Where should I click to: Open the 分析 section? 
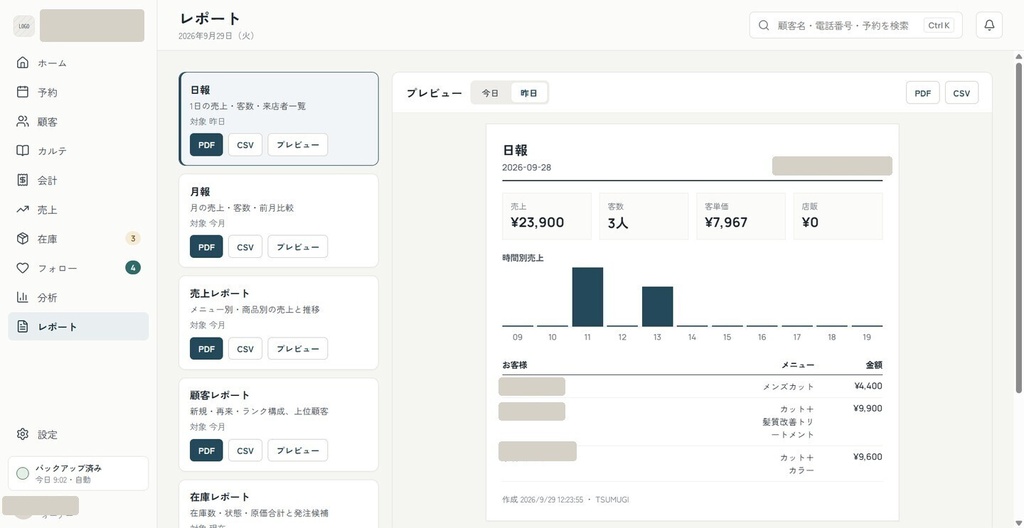[x=78, y=297]
